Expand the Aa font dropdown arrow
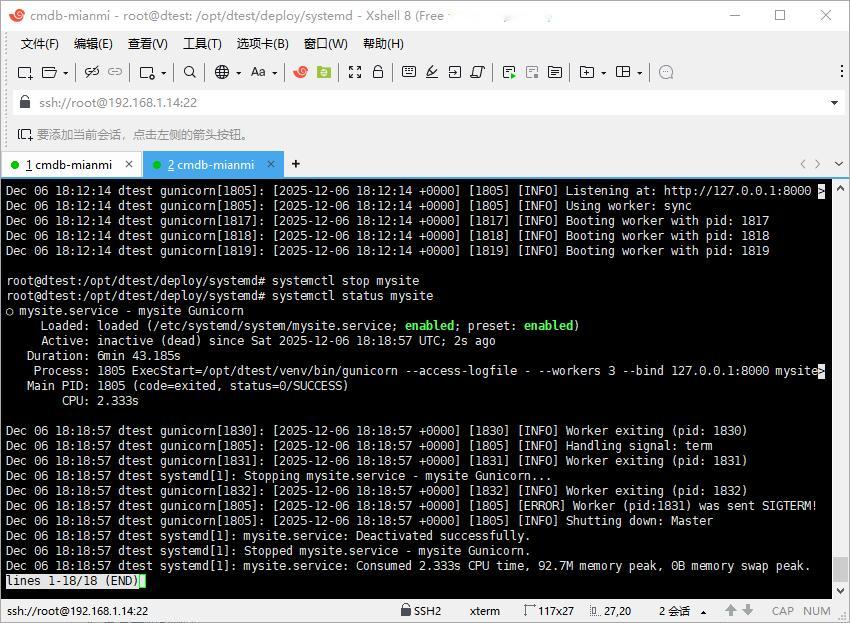The height and width of the screenshot is (623, 850). [275, 73]
